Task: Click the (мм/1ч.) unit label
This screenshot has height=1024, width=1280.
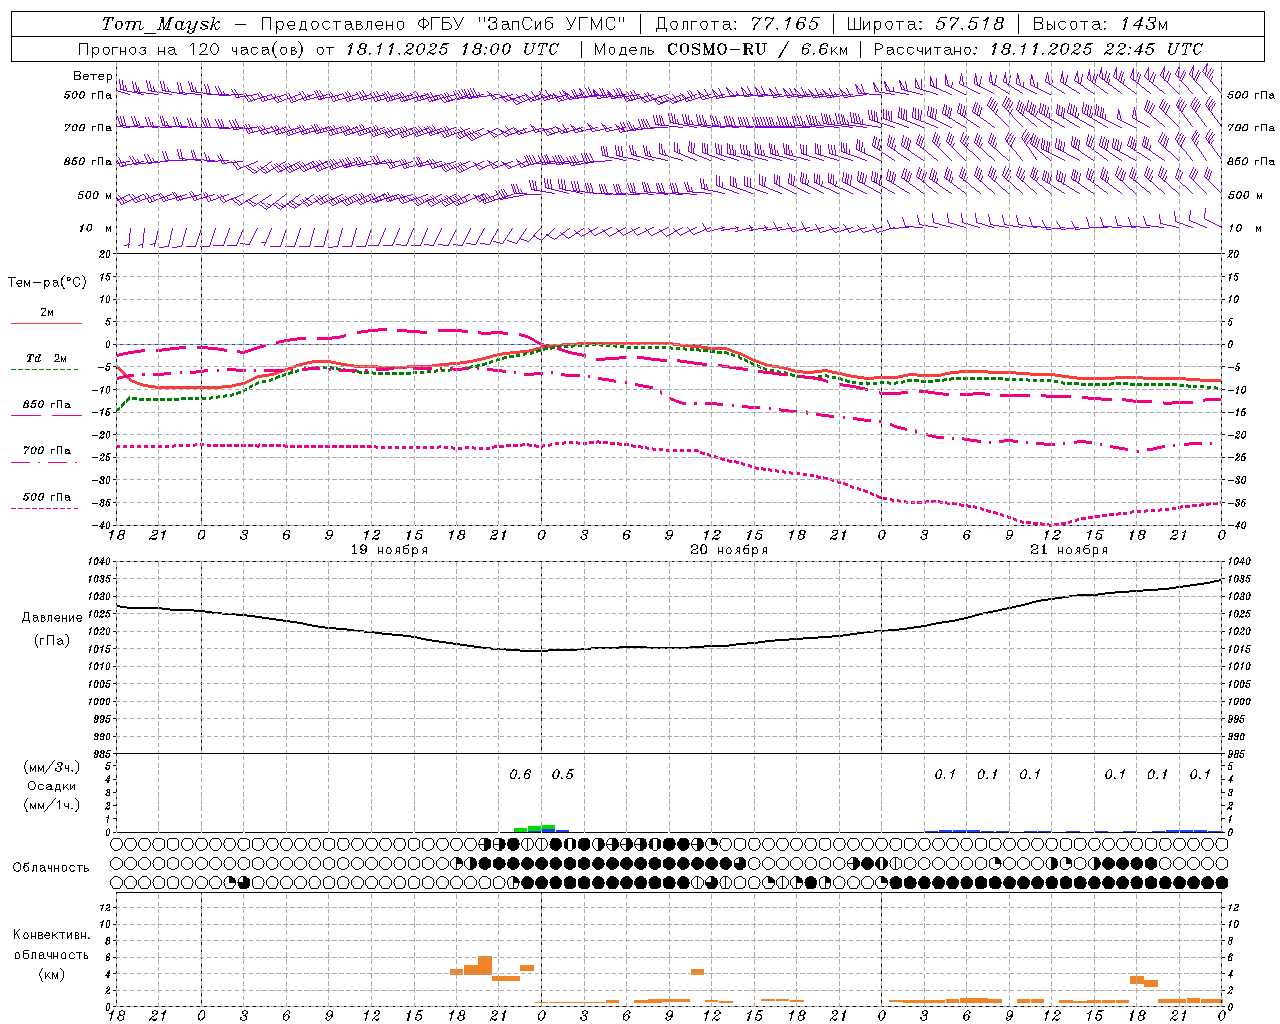Action: 52,805
